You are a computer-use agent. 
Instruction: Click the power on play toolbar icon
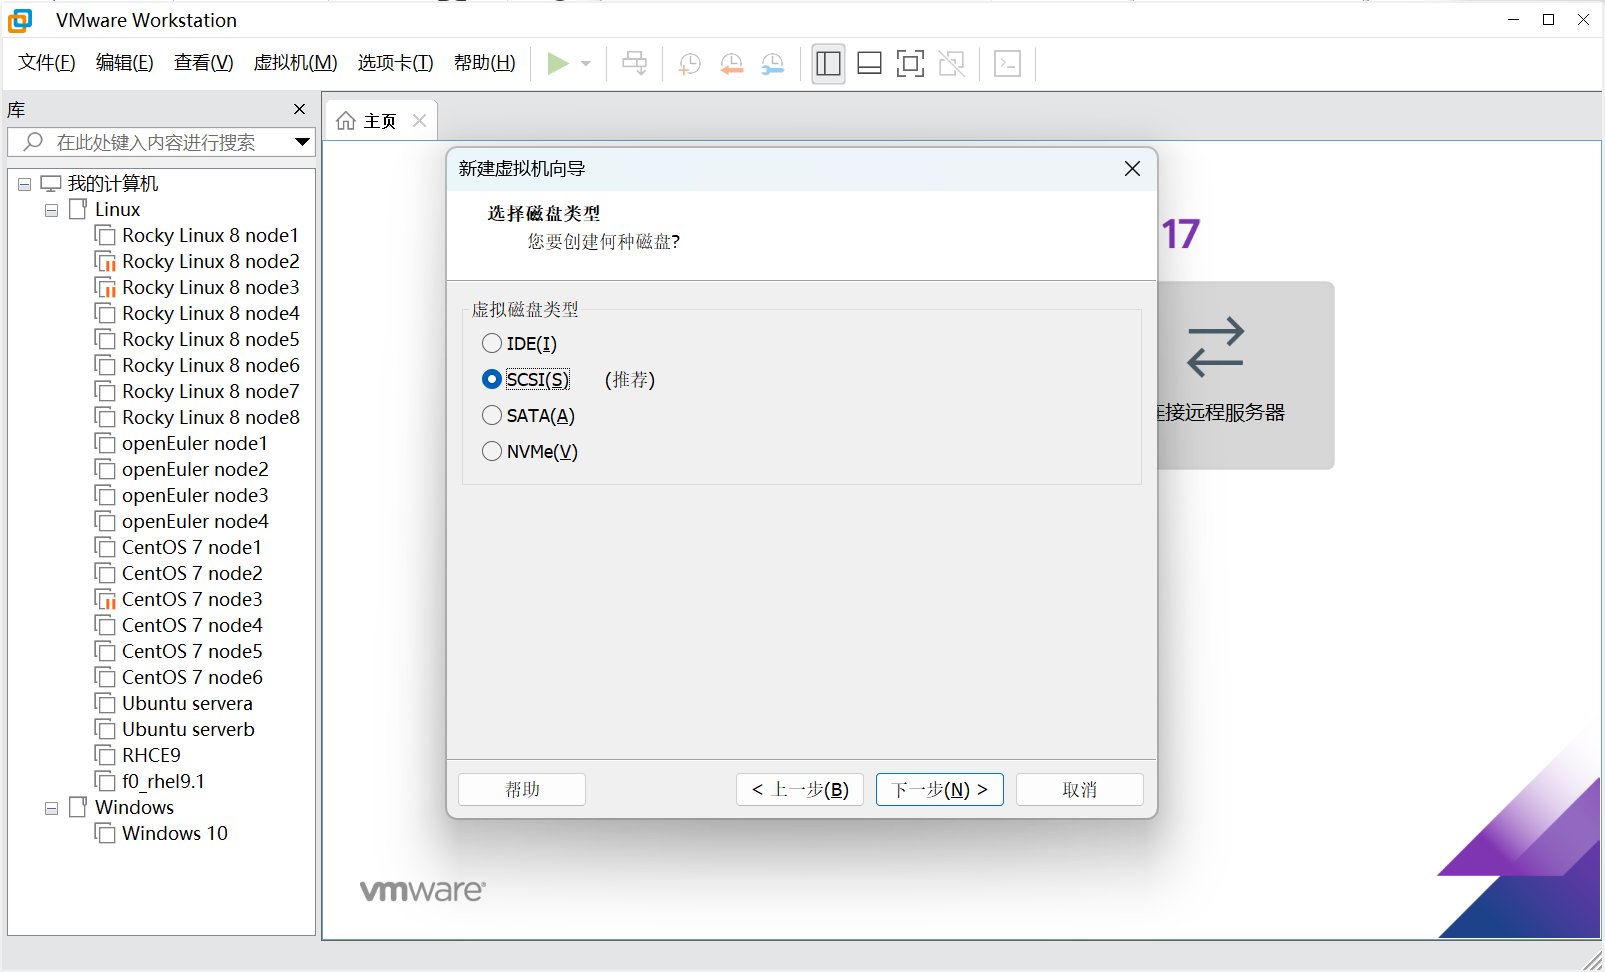(x=558, y=64)
